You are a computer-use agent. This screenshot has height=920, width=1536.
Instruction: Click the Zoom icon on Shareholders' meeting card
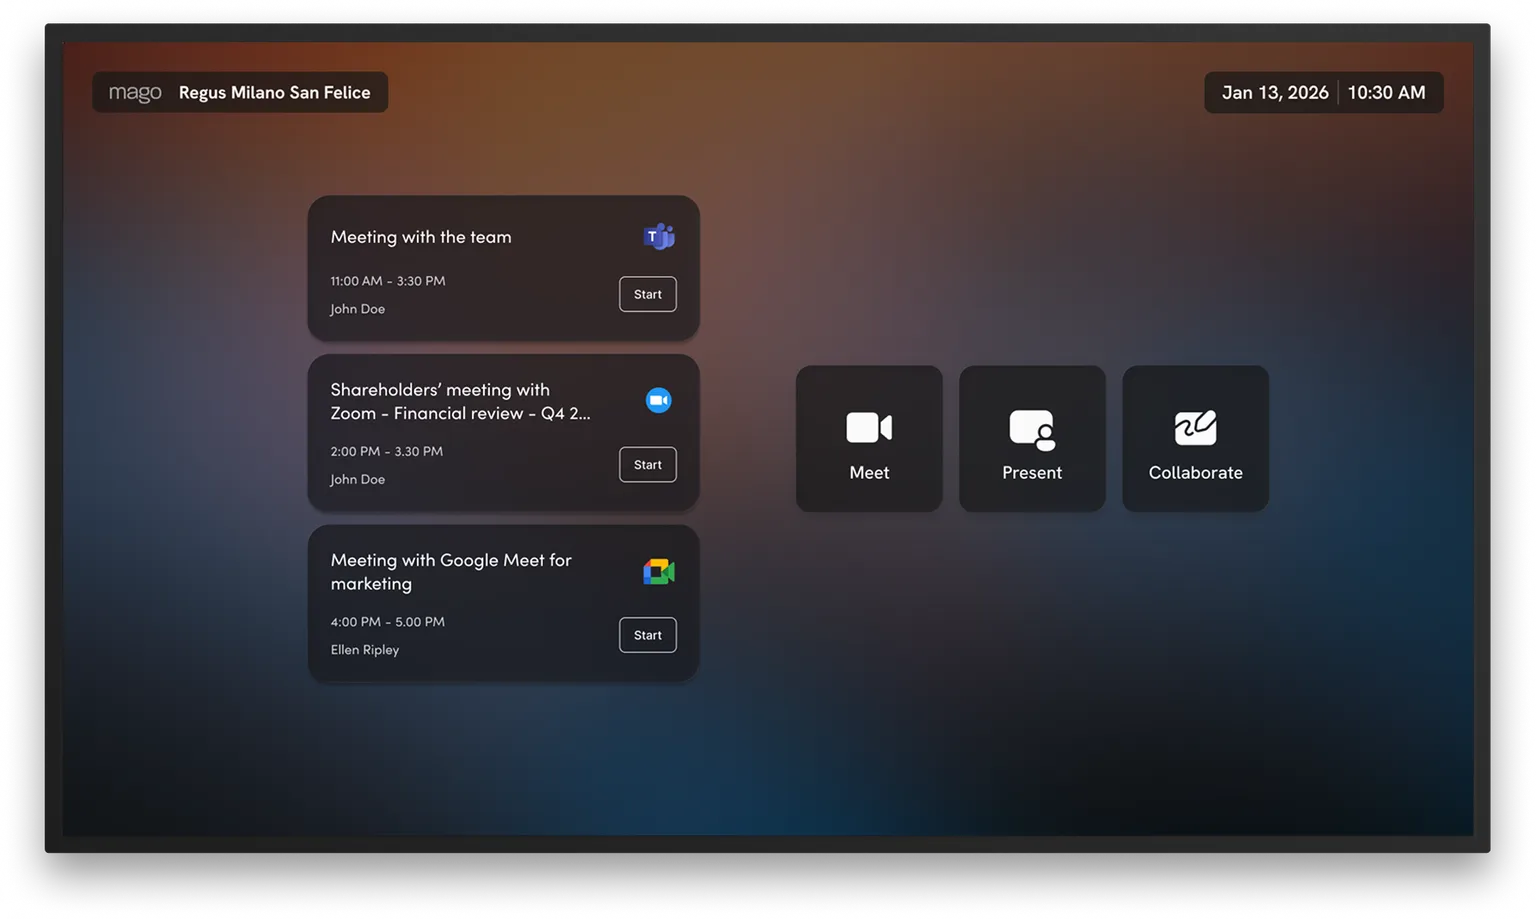(658, 400)
